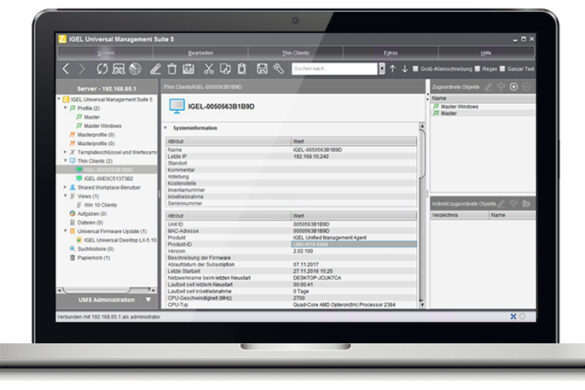The width and height of the screenshot is (585, 390).
Task: Click the up arrow next to search field
Action: tap(392, 69)
